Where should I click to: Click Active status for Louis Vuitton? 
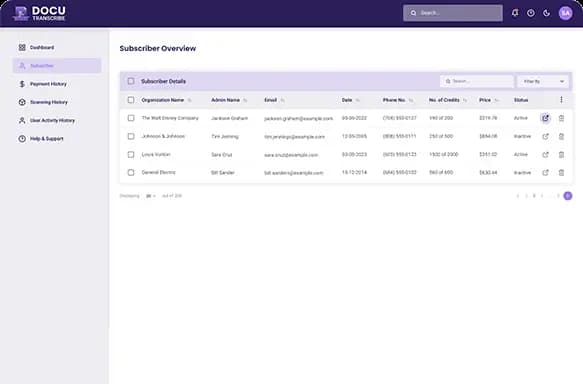pyautogui.click(x=521, y=154)
